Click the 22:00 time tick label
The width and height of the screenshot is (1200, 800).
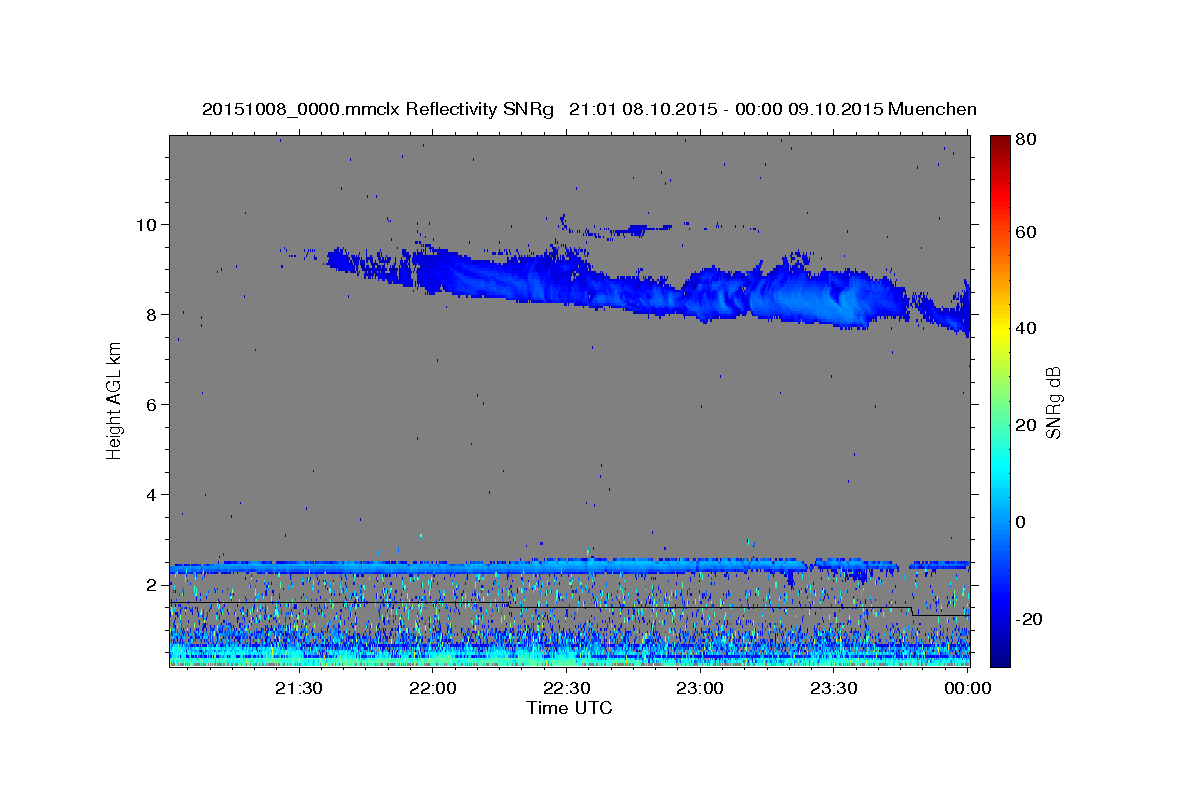pyautogui.click(x=433, y=688)
